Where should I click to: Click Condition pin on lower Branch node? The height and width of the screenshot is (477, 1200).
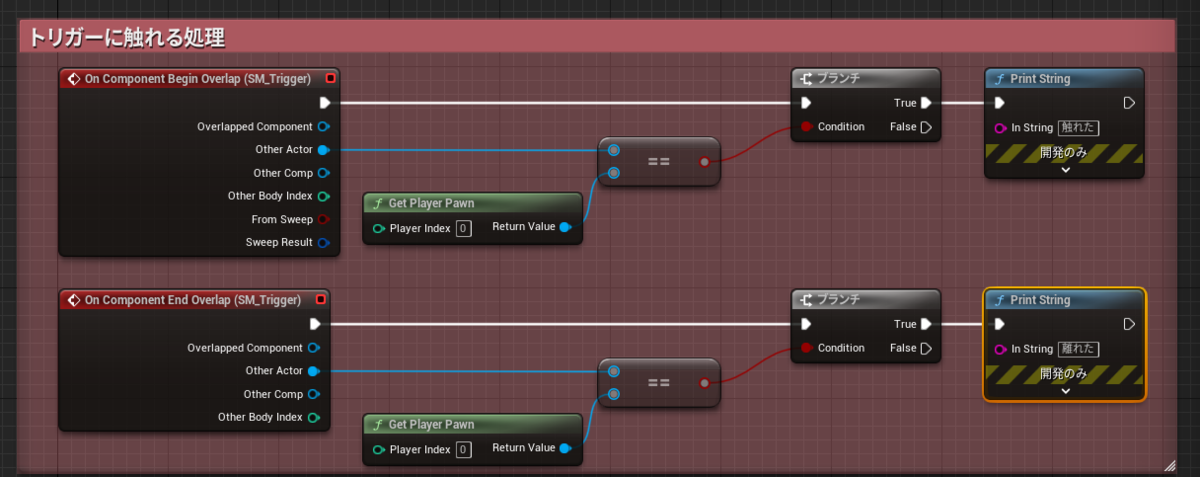pos(806,348)
